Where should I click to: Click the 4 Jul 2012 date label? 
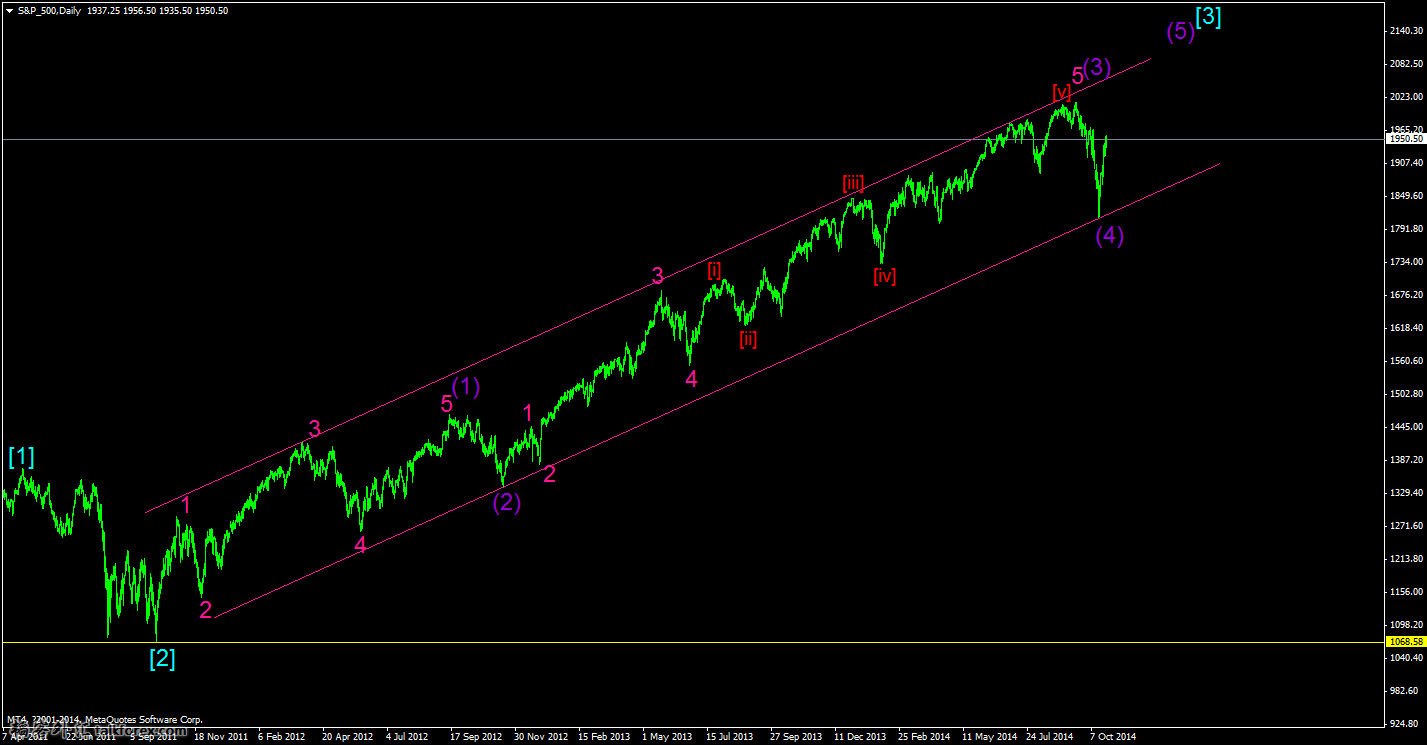(x=407, y=736)
